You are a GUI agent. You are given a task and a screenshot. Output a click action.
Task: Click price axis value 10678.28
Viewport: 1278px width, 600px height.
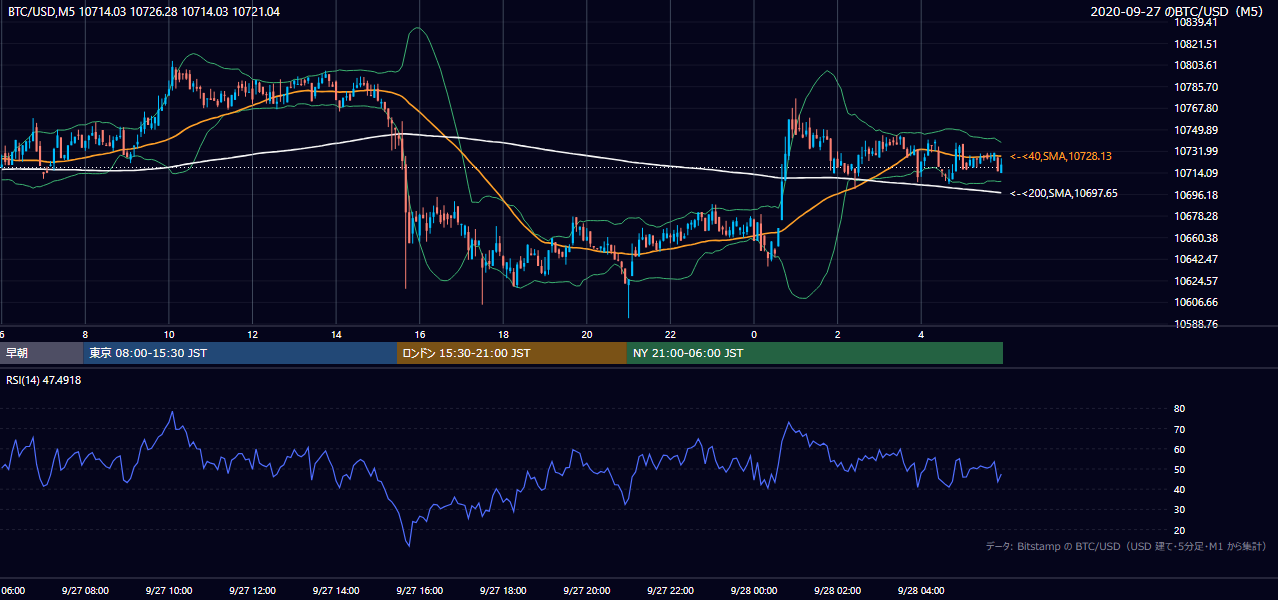[x=1196, y=216]
